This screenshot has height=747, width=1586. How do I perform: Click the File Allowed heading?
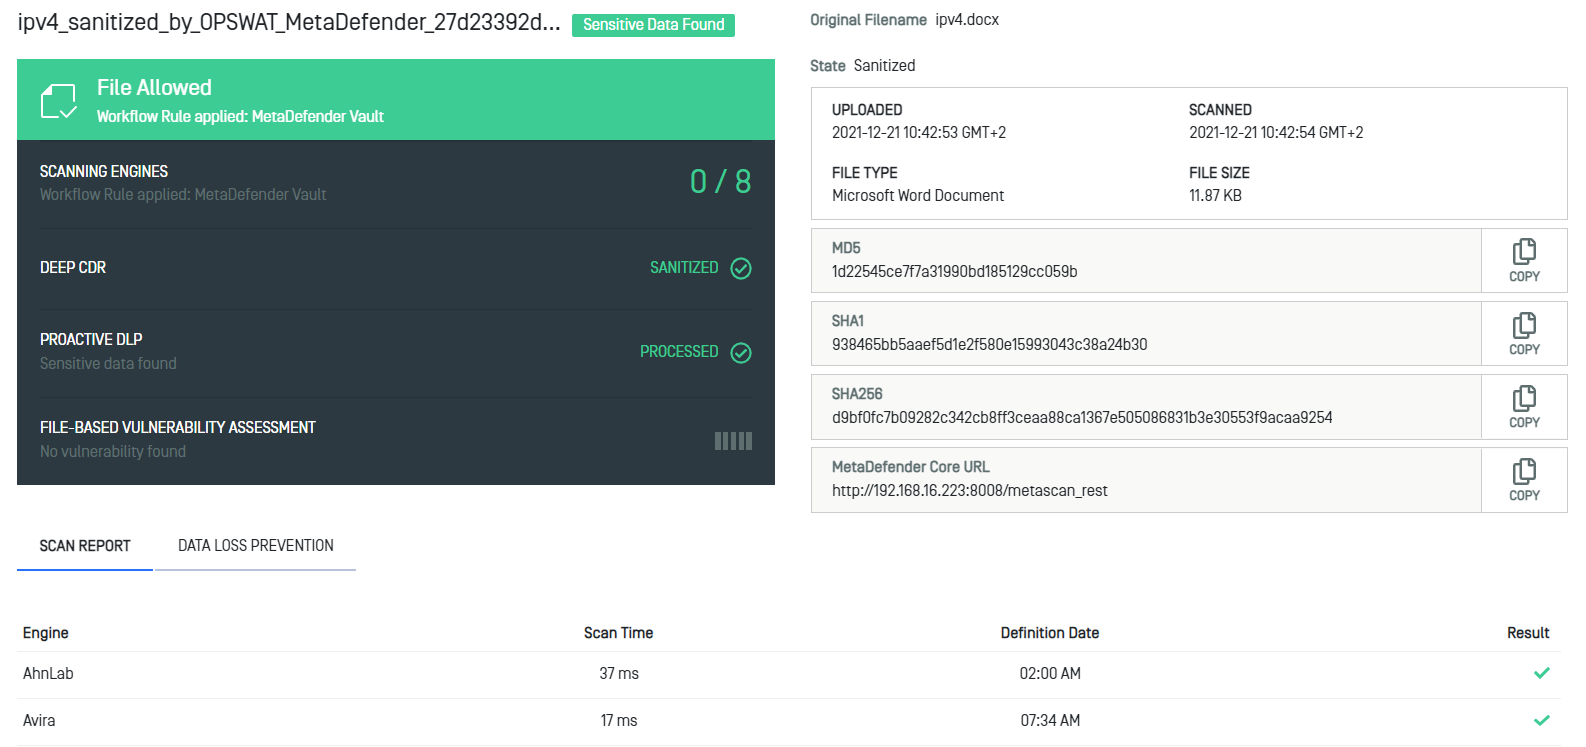coord(154,88)
